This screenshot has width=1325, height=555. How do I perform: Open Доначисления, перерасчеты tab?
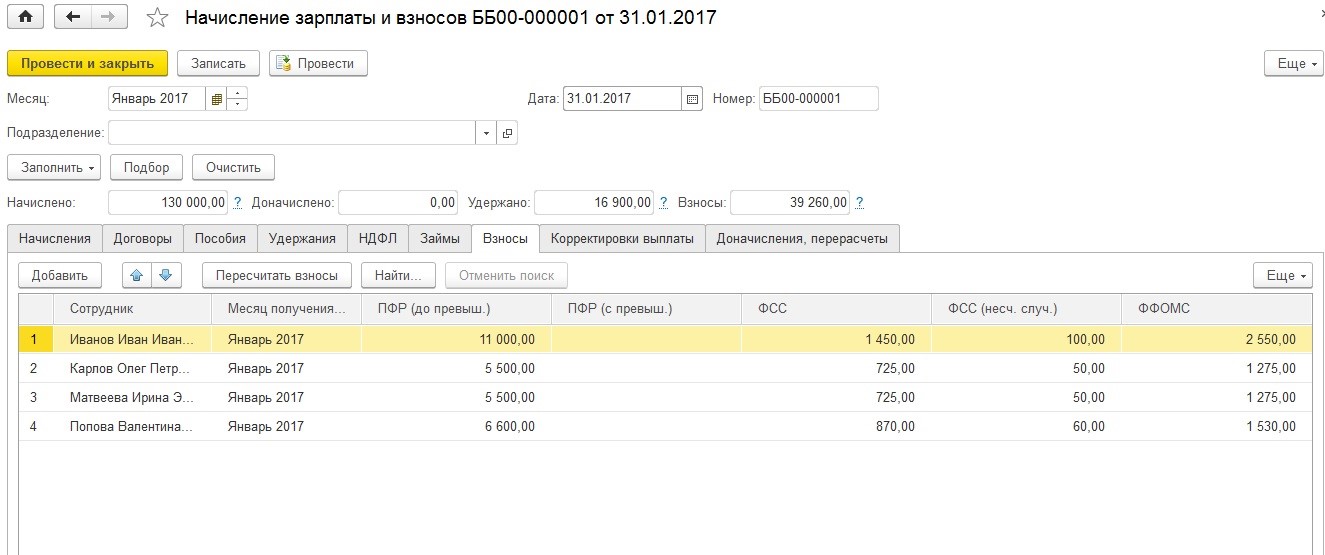coord(803,238)
